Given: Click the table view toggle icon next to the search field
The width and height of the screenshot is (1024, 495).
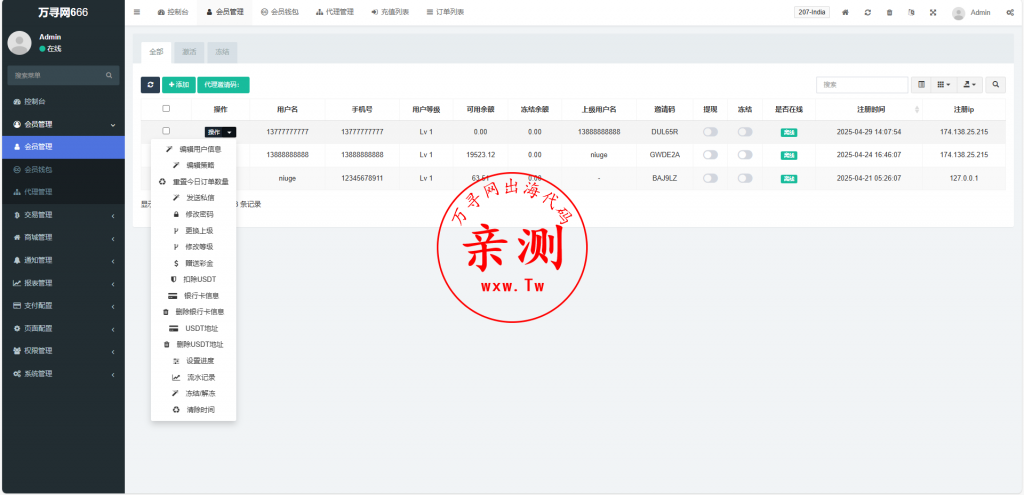Looking at the screenshot, I should coord(921,85).
